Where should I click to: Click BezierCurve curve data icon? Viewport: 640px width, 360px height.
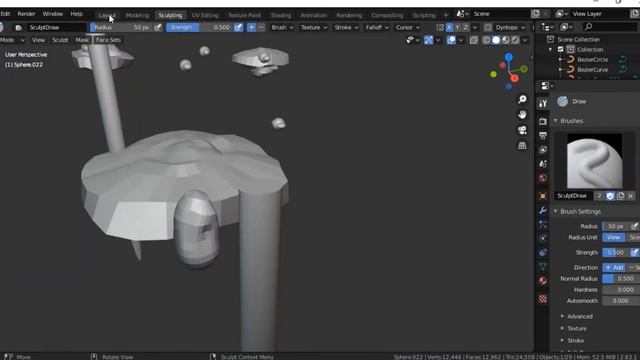coord(623,69)
